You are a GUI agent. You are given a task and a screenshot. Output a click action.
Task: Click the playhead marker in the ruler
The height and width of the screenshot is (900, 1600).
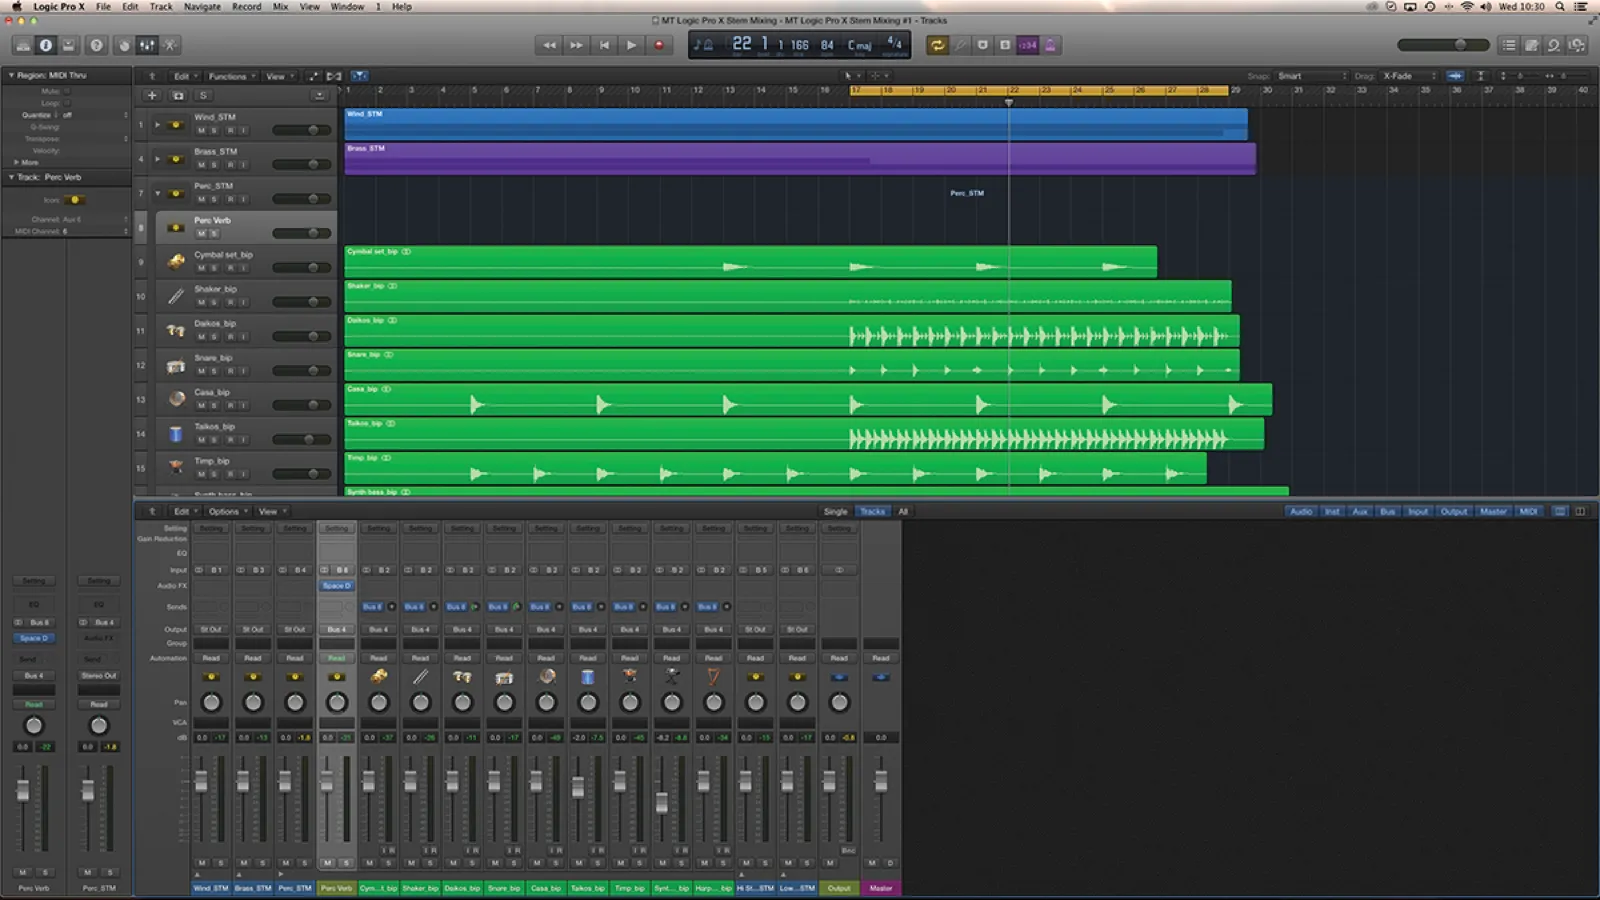point(1008,102)
